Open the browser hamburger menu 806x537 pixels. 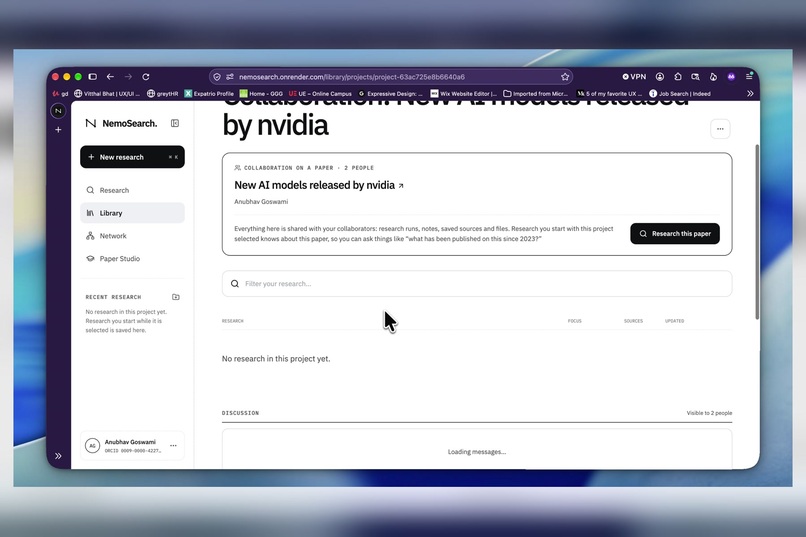(749, 77)
